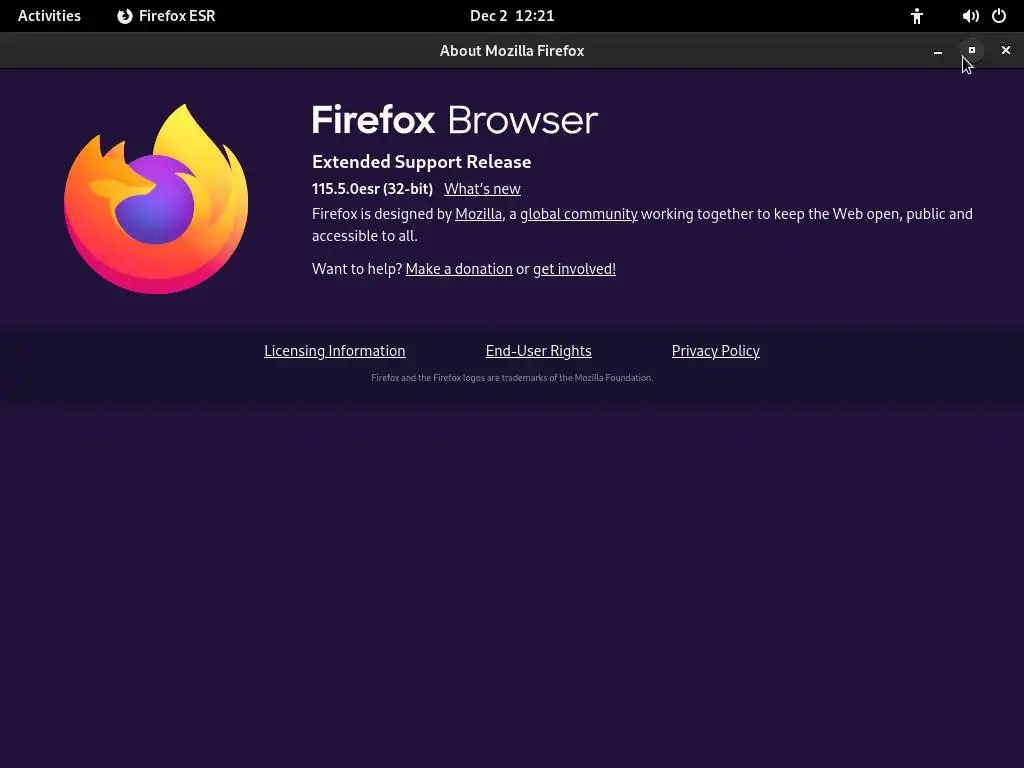Screen dimensions: 1024x768
Task: Minimize the About Mozilla Firefox window
Action: point(938,50)
